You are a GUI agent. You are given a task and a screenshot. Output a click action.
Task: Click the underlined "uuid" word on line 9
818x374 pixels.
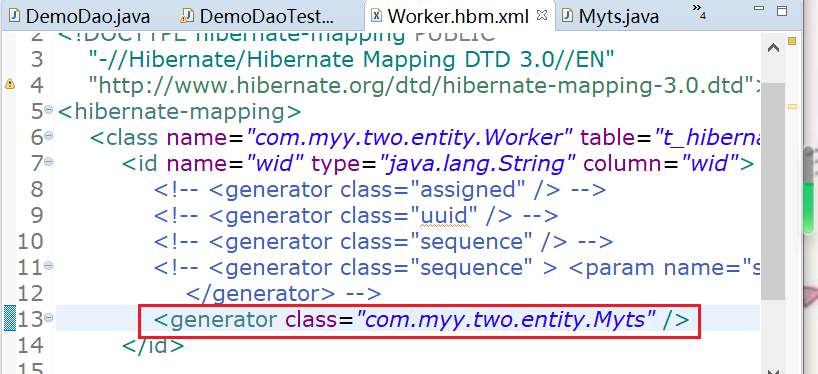coord(444,215)
